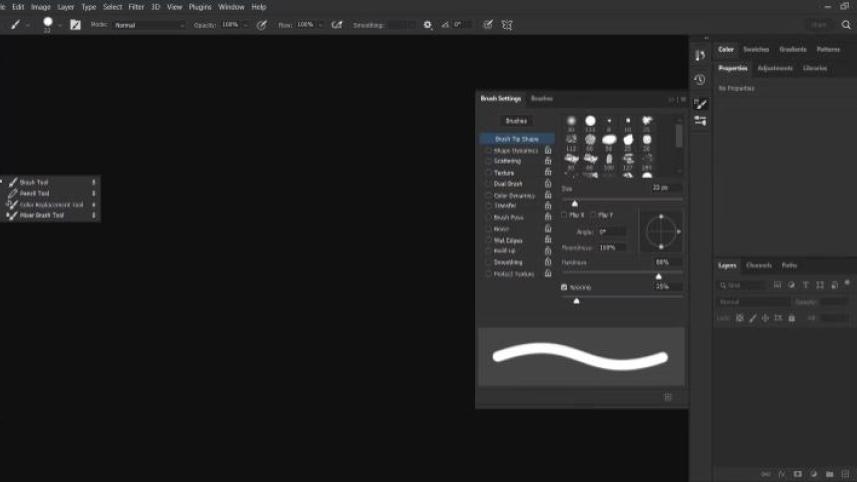Click the Brushes button in Brush Settings
Image resolution: width=857 pixels, height=482 pixels.
[x=516, y=121]
